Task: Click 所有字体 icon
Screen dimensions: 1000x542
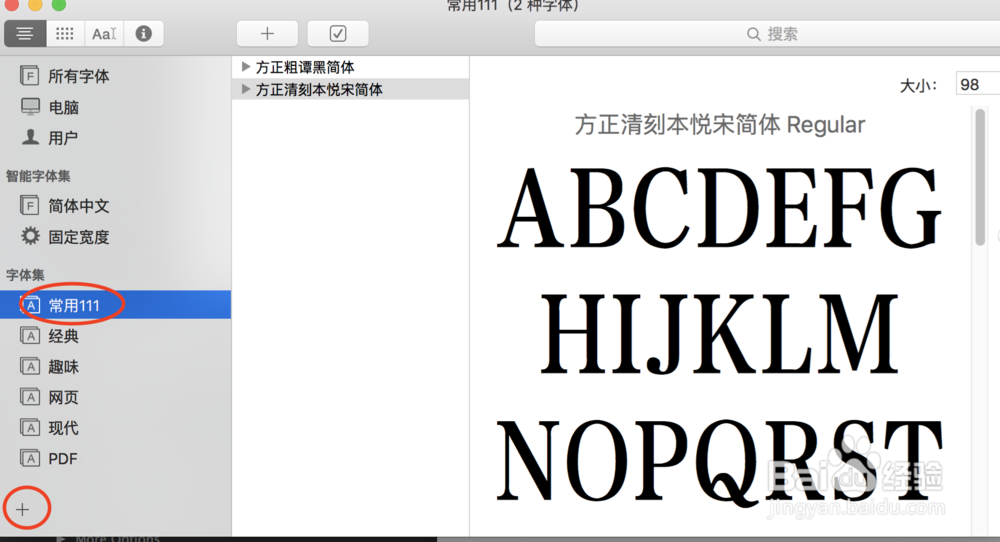Action: point(29,76)
